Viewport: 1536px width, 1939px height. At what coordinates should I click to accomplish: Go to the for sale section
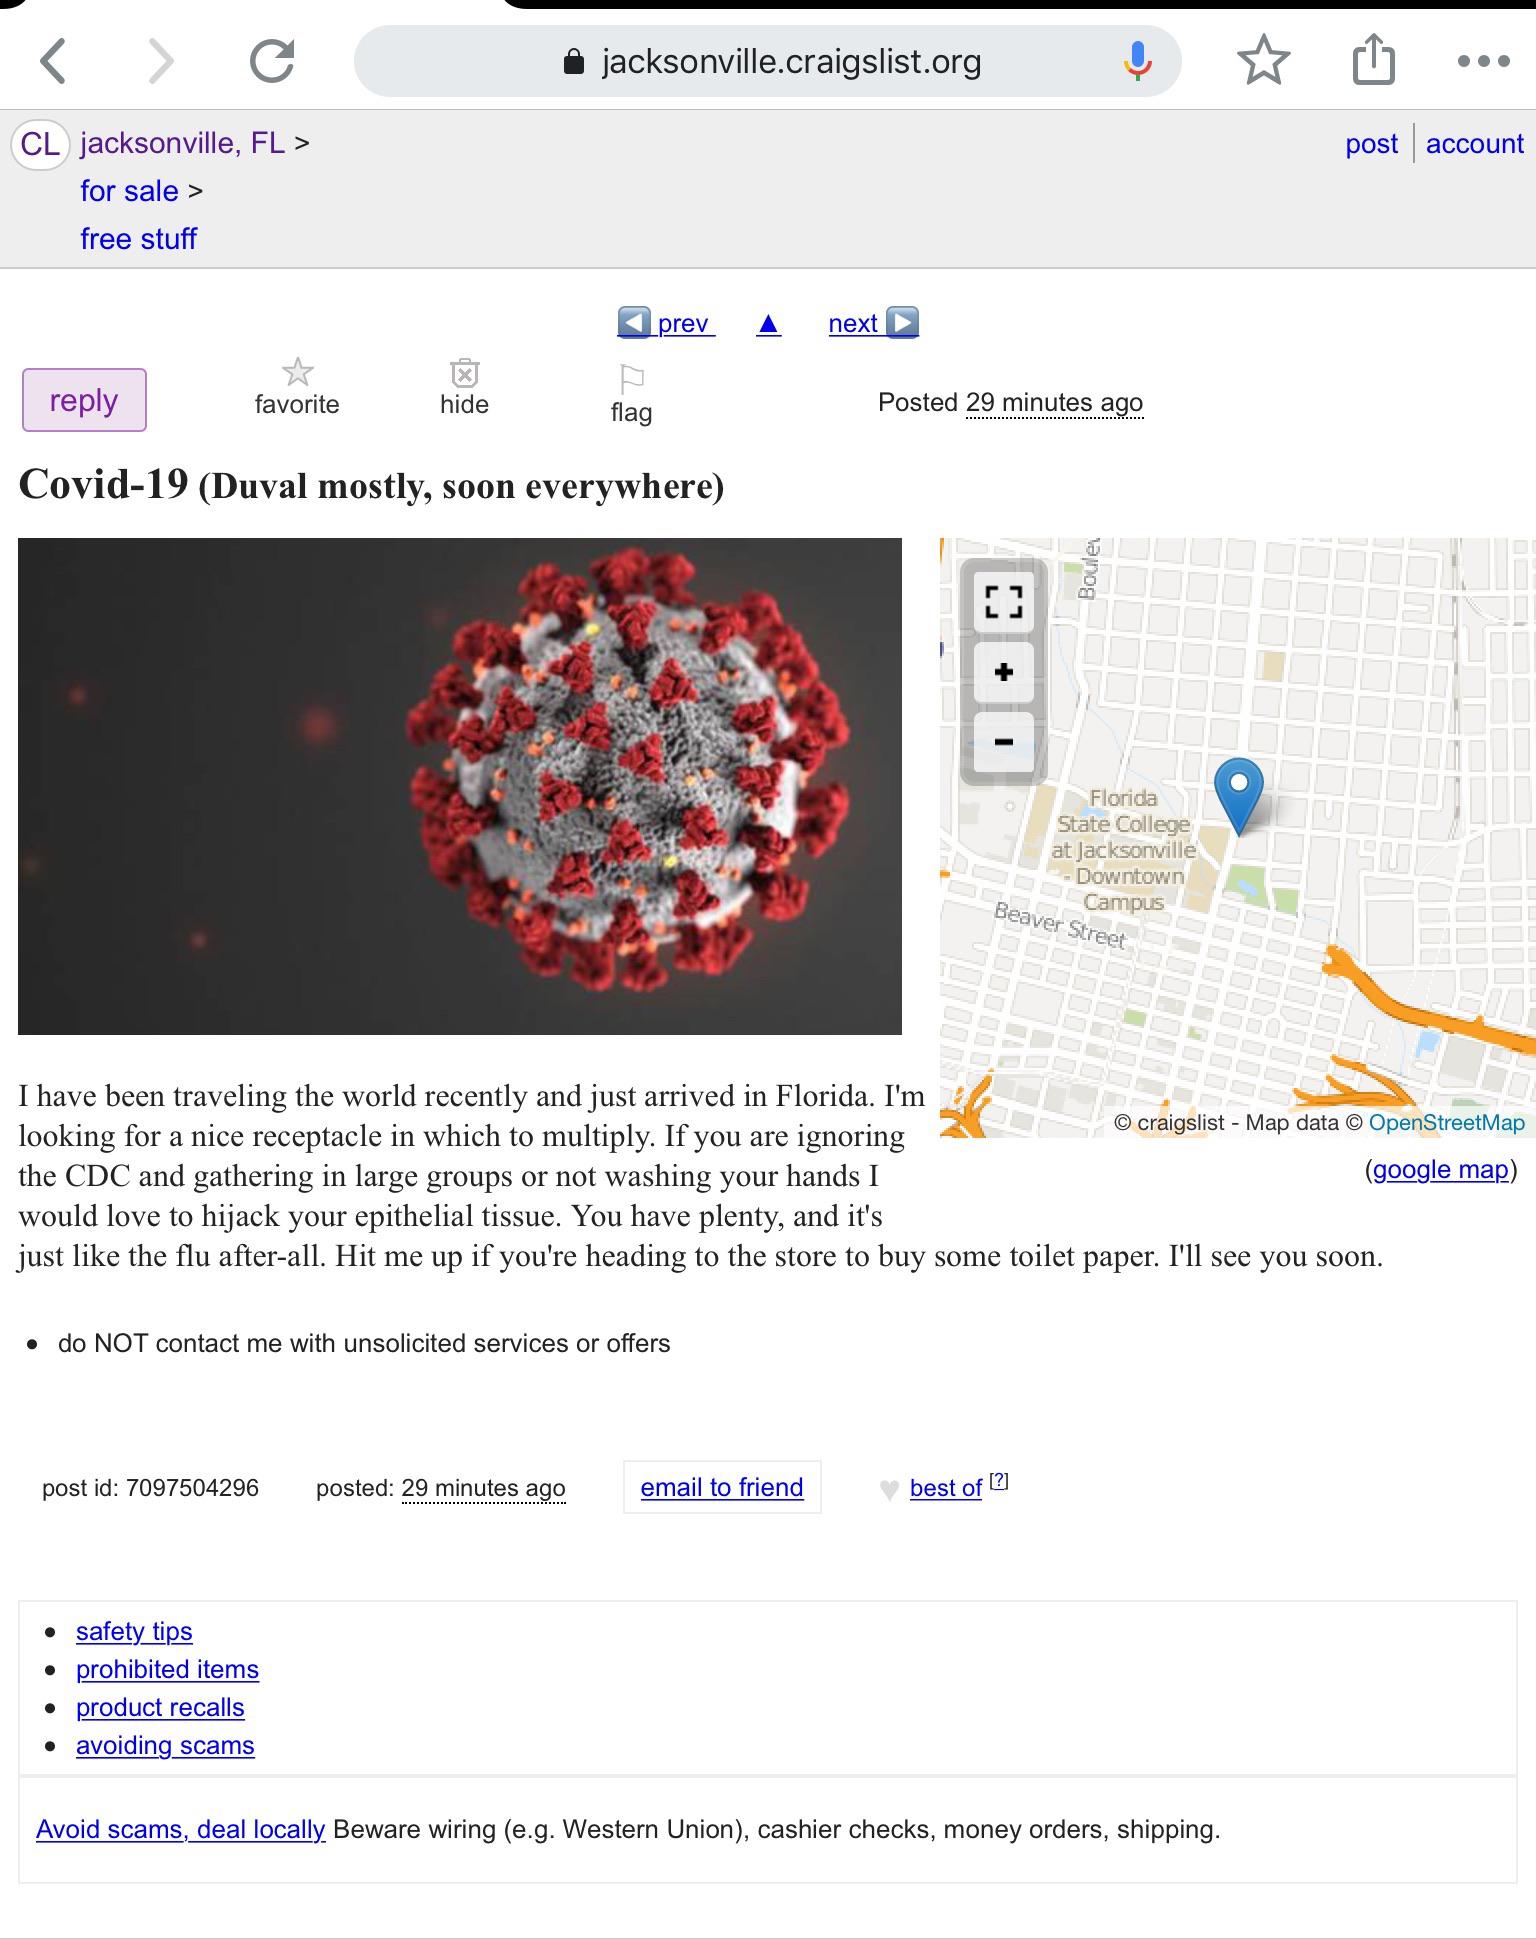pos(128,190)
